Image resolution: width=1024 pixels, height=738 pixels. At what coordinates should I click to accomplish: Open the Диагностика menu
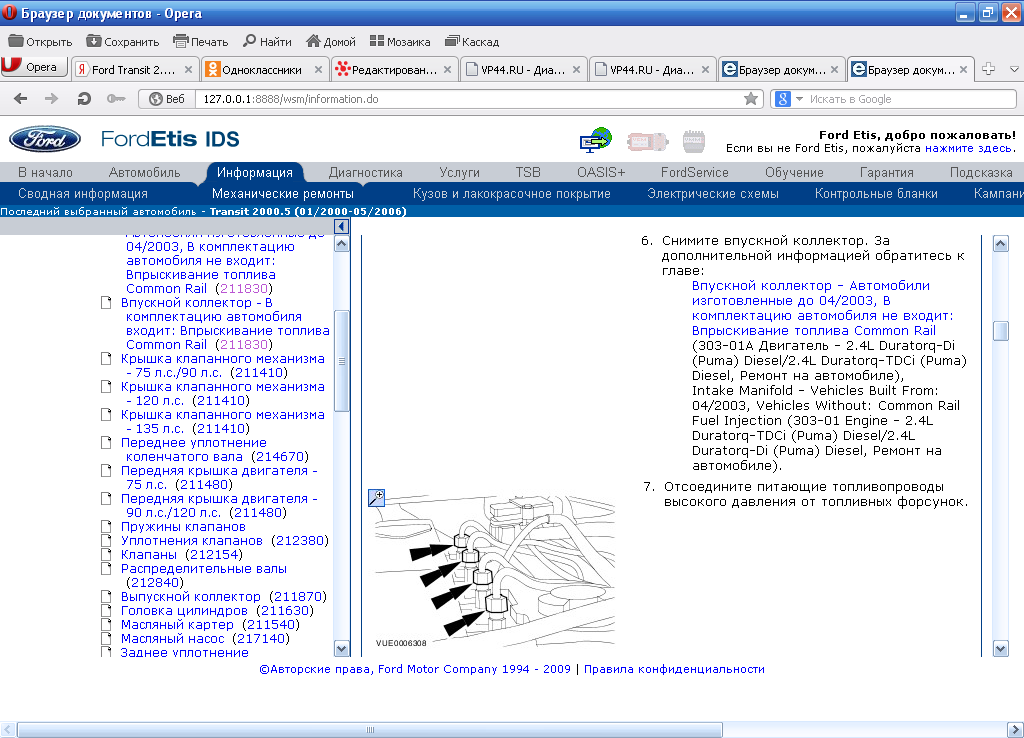365,172
